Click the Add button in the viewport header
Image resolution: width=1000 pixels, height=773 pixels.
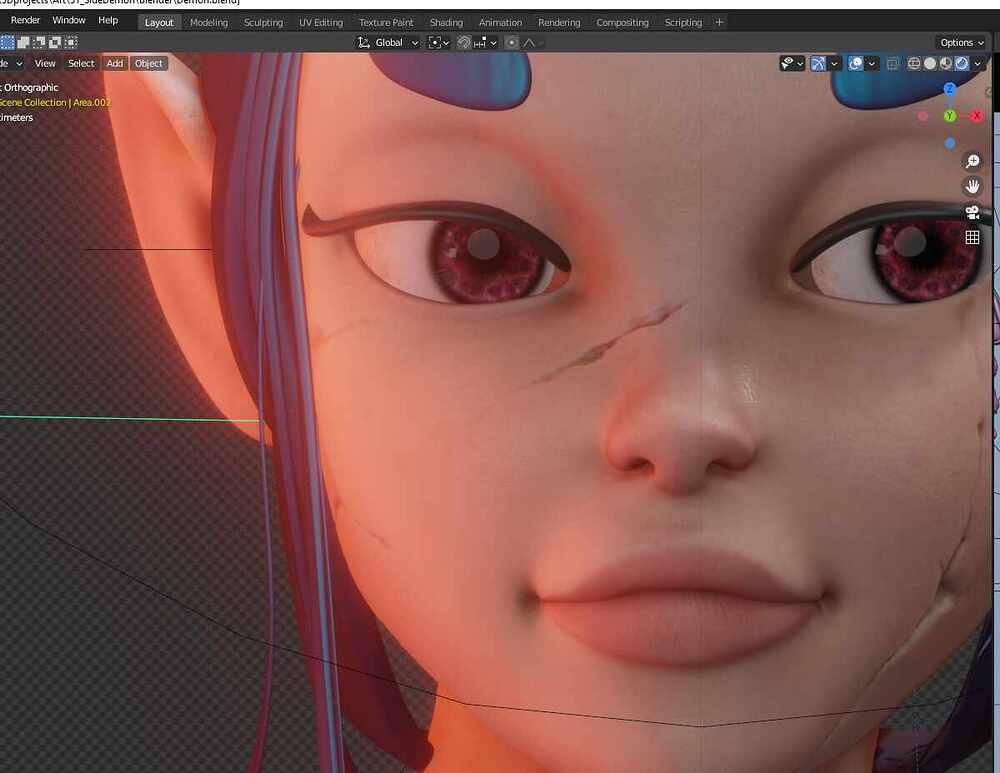click(x=114, y=63)
